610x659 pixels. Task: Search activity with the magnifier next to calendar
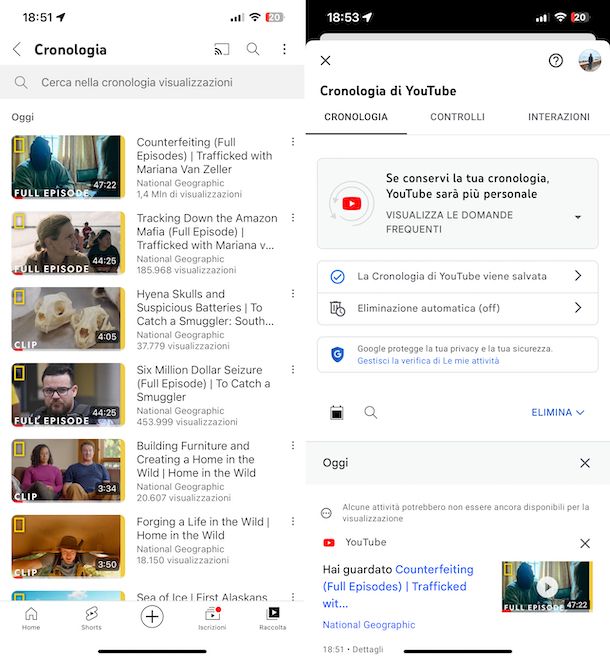(x=370, y=412)
